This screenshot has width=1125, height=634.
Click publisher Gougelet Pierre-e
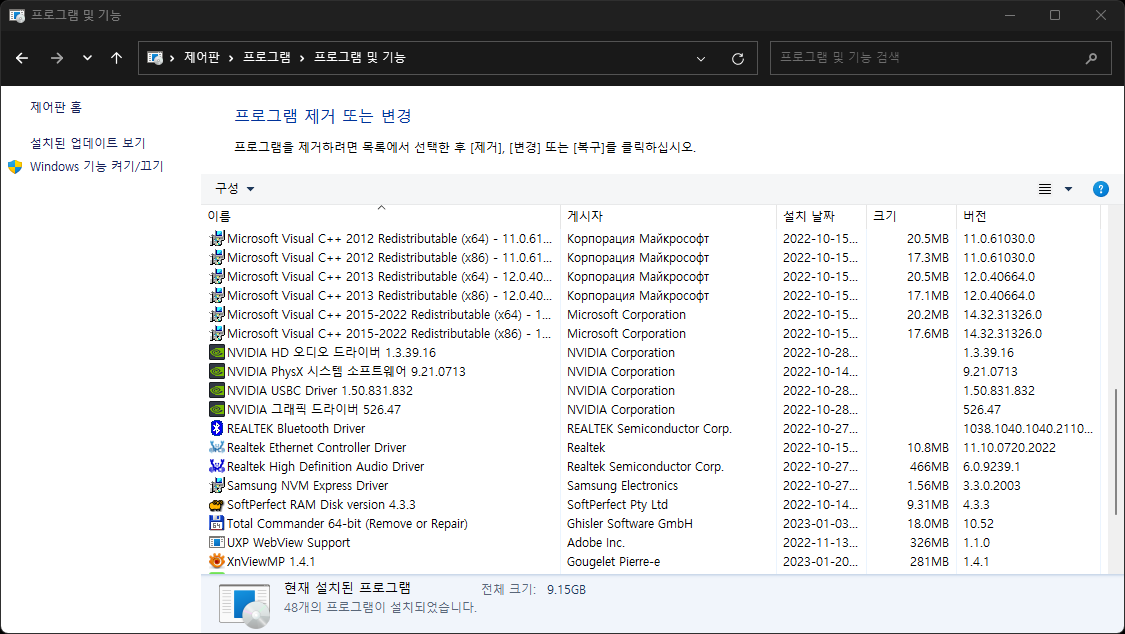(613, 562)
